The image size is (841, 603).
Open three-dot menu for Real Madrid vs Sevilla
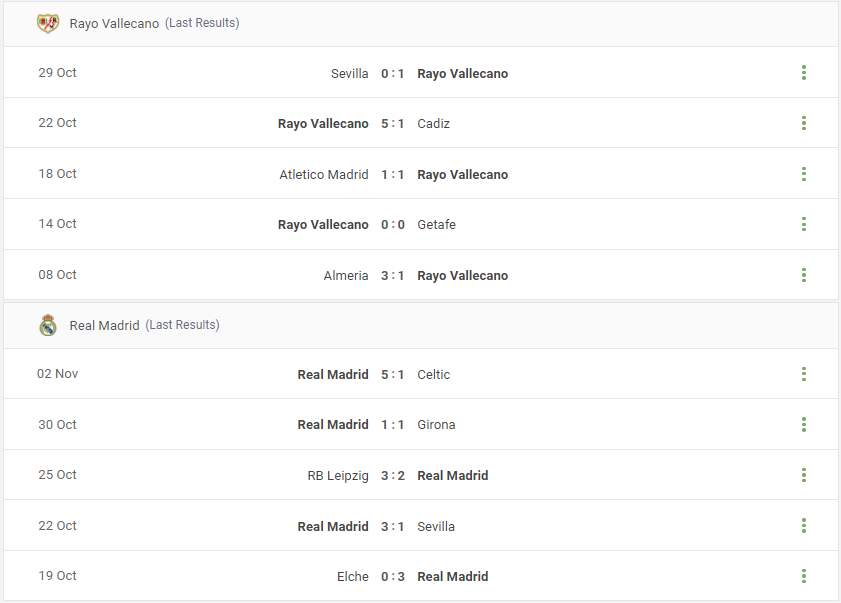pyautogui.click(x=803, y=526)
